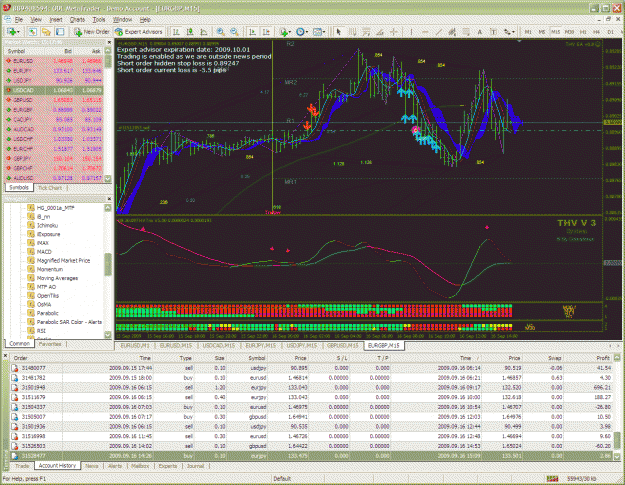Select the horizontal line drawing tool
The width and height of the screenshot is (625, 485).
point(425,32)
